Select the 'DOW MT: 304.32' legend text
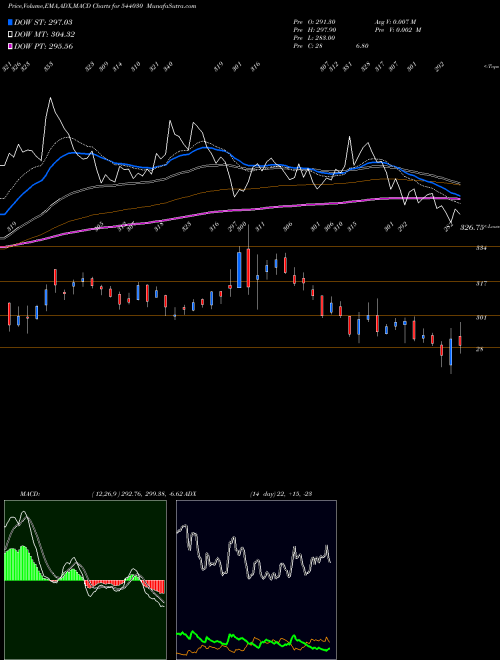 tap(45, 34)
